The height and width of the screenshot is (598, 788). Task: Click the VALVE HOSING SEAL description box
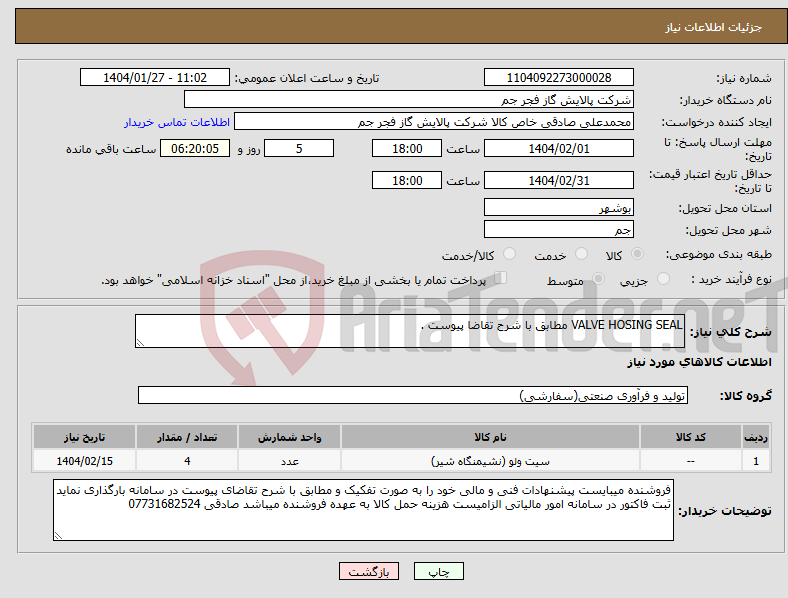[x=410, y=331]
